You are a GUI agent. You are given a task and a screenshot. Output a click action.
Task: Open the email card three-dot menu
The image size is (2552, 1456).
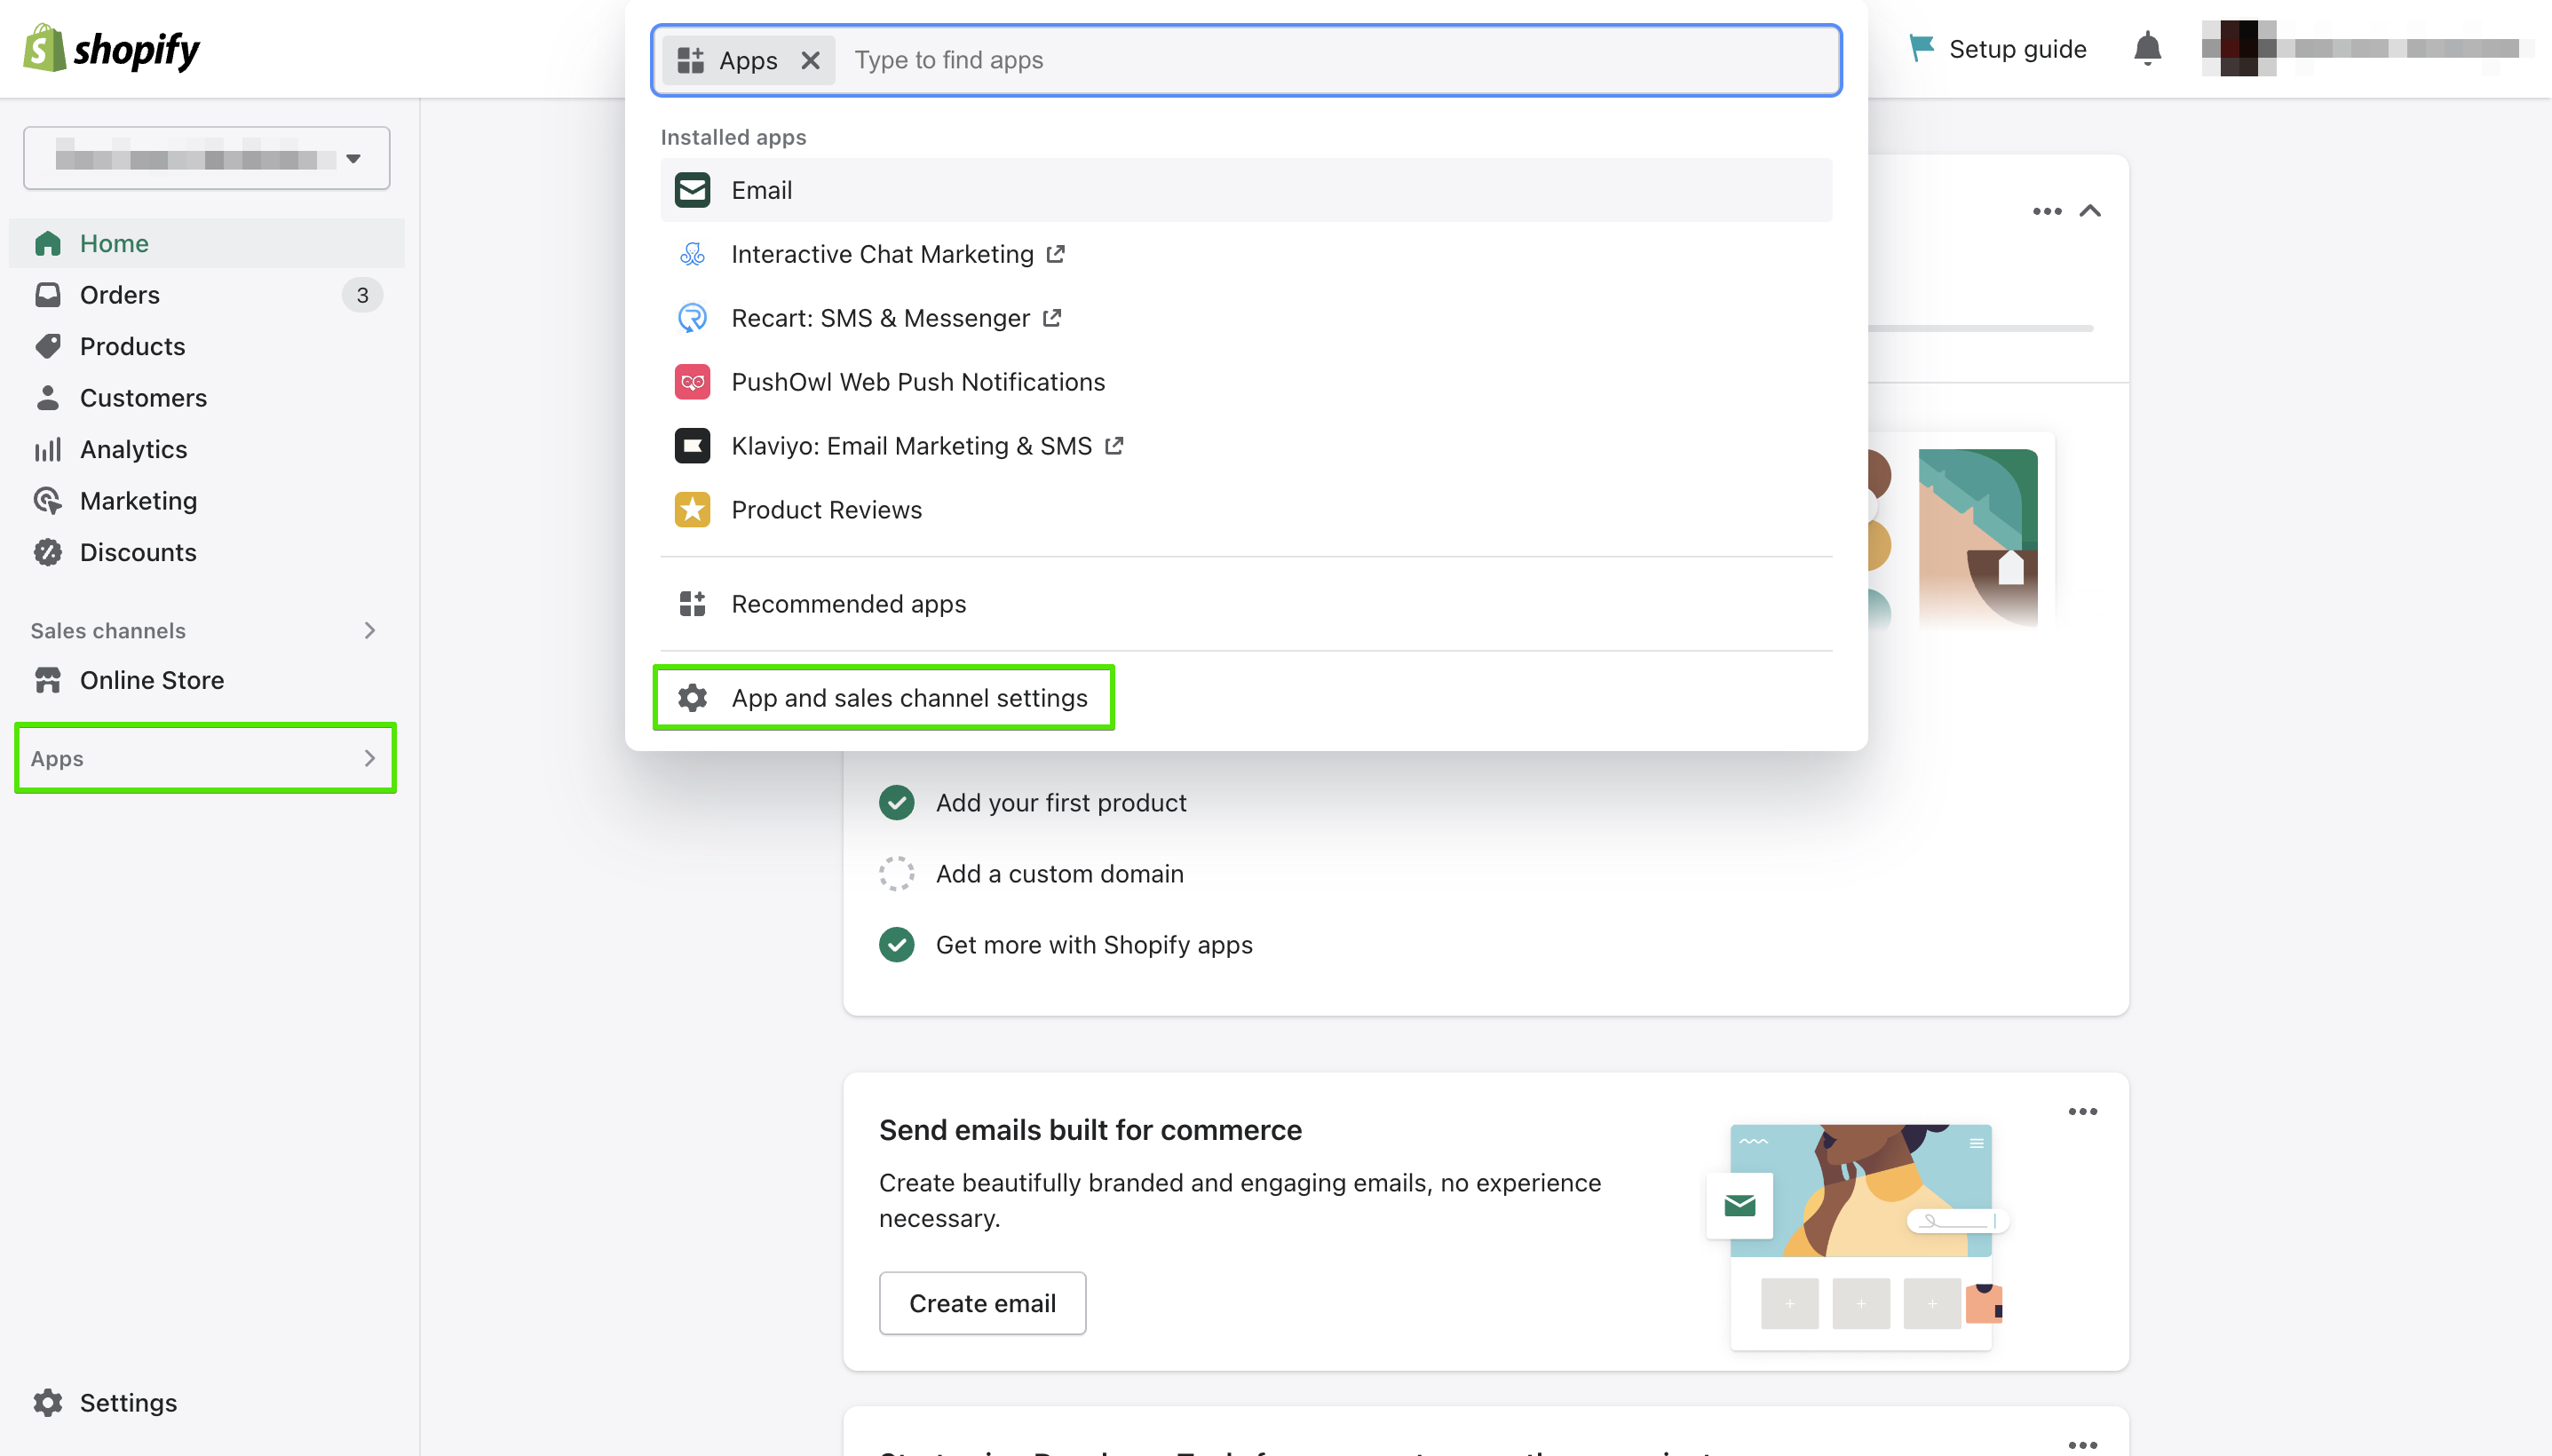click(x=2083, y=1112)
